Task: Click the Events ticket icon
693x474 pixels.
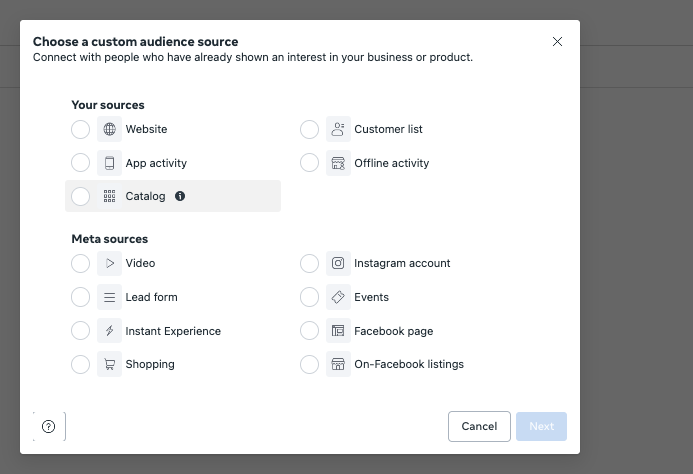Action: [x=338, y=297]
